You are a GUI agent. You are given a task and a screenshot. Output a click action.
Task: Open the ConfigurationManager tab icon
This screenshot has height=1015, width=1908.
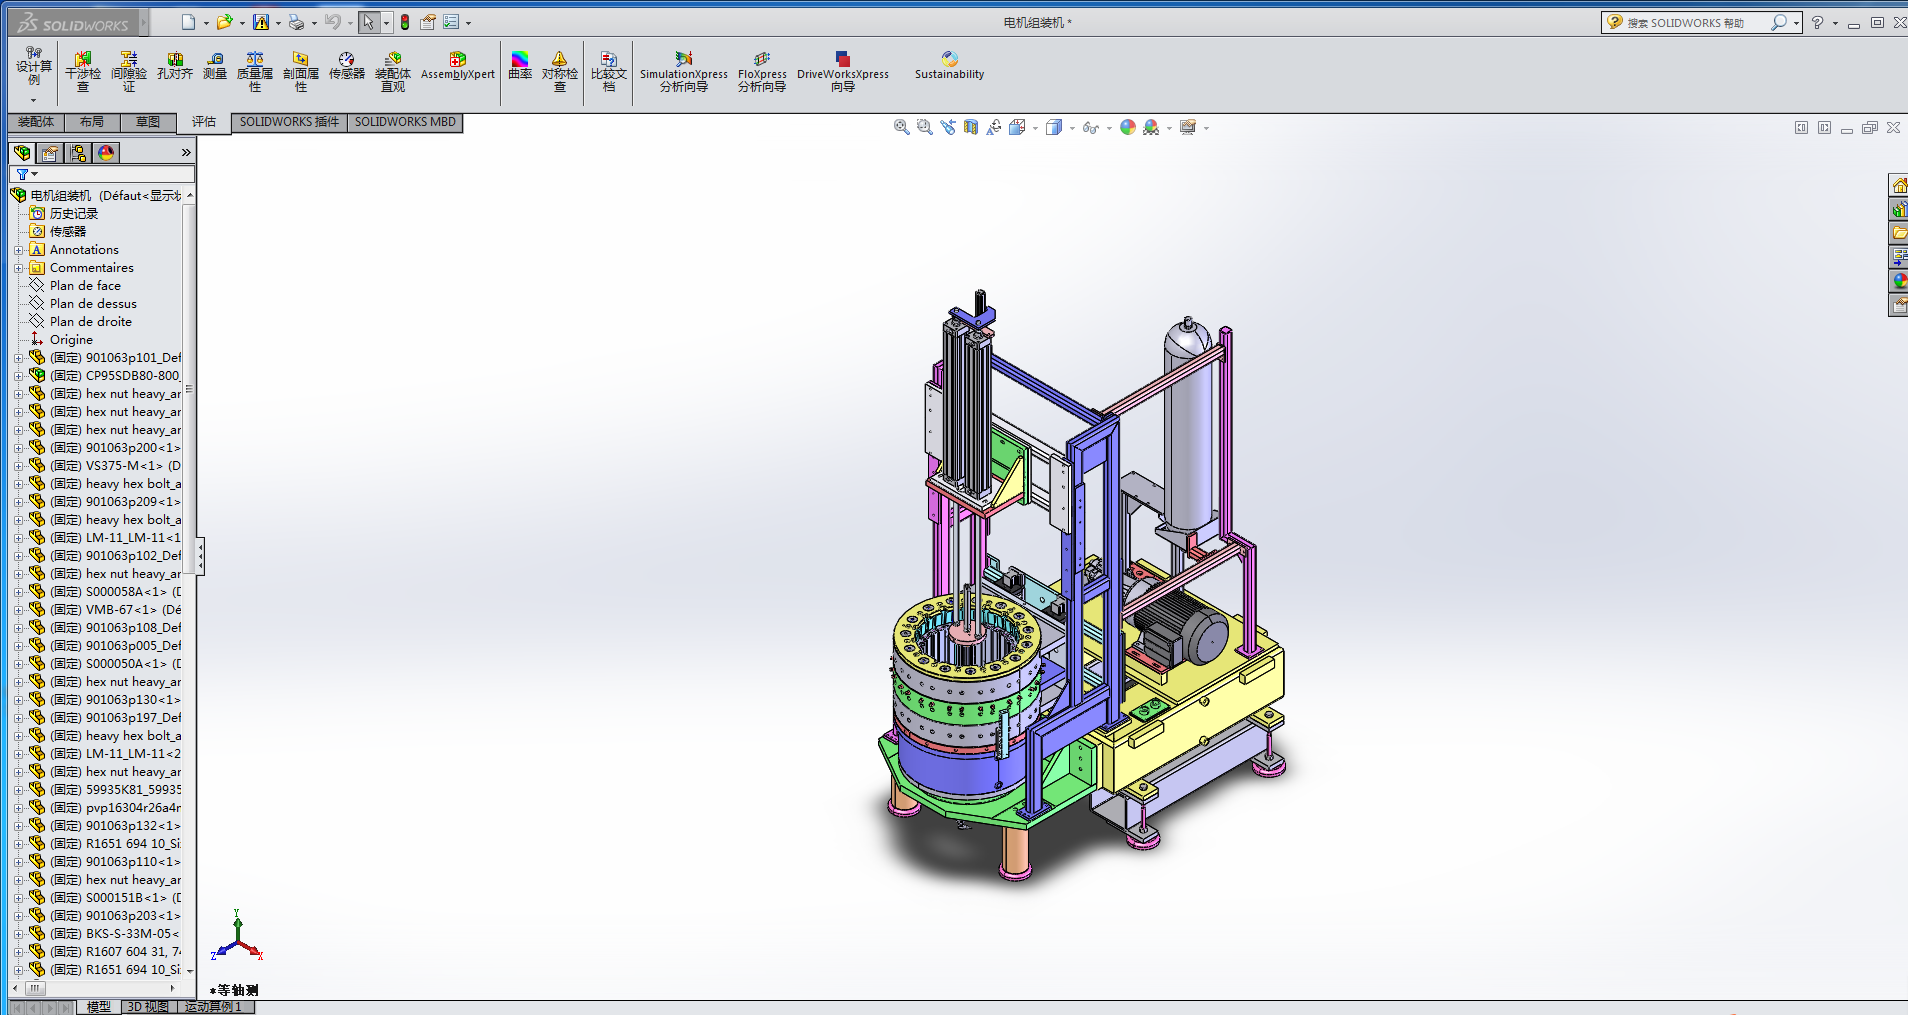point(78,153)
